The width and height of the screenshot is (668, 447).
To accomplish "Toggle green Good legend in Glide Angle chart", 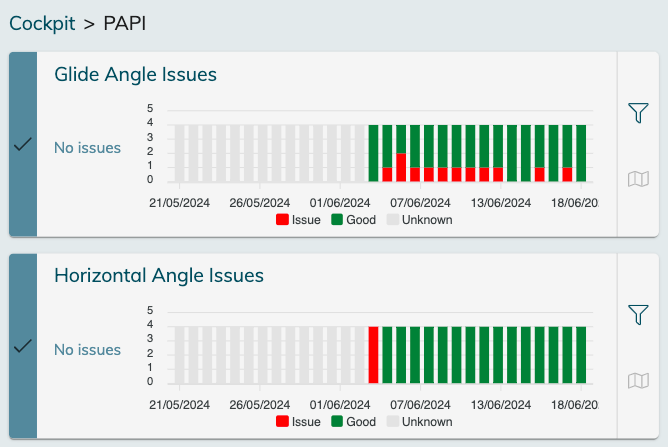I will point(353,220).
